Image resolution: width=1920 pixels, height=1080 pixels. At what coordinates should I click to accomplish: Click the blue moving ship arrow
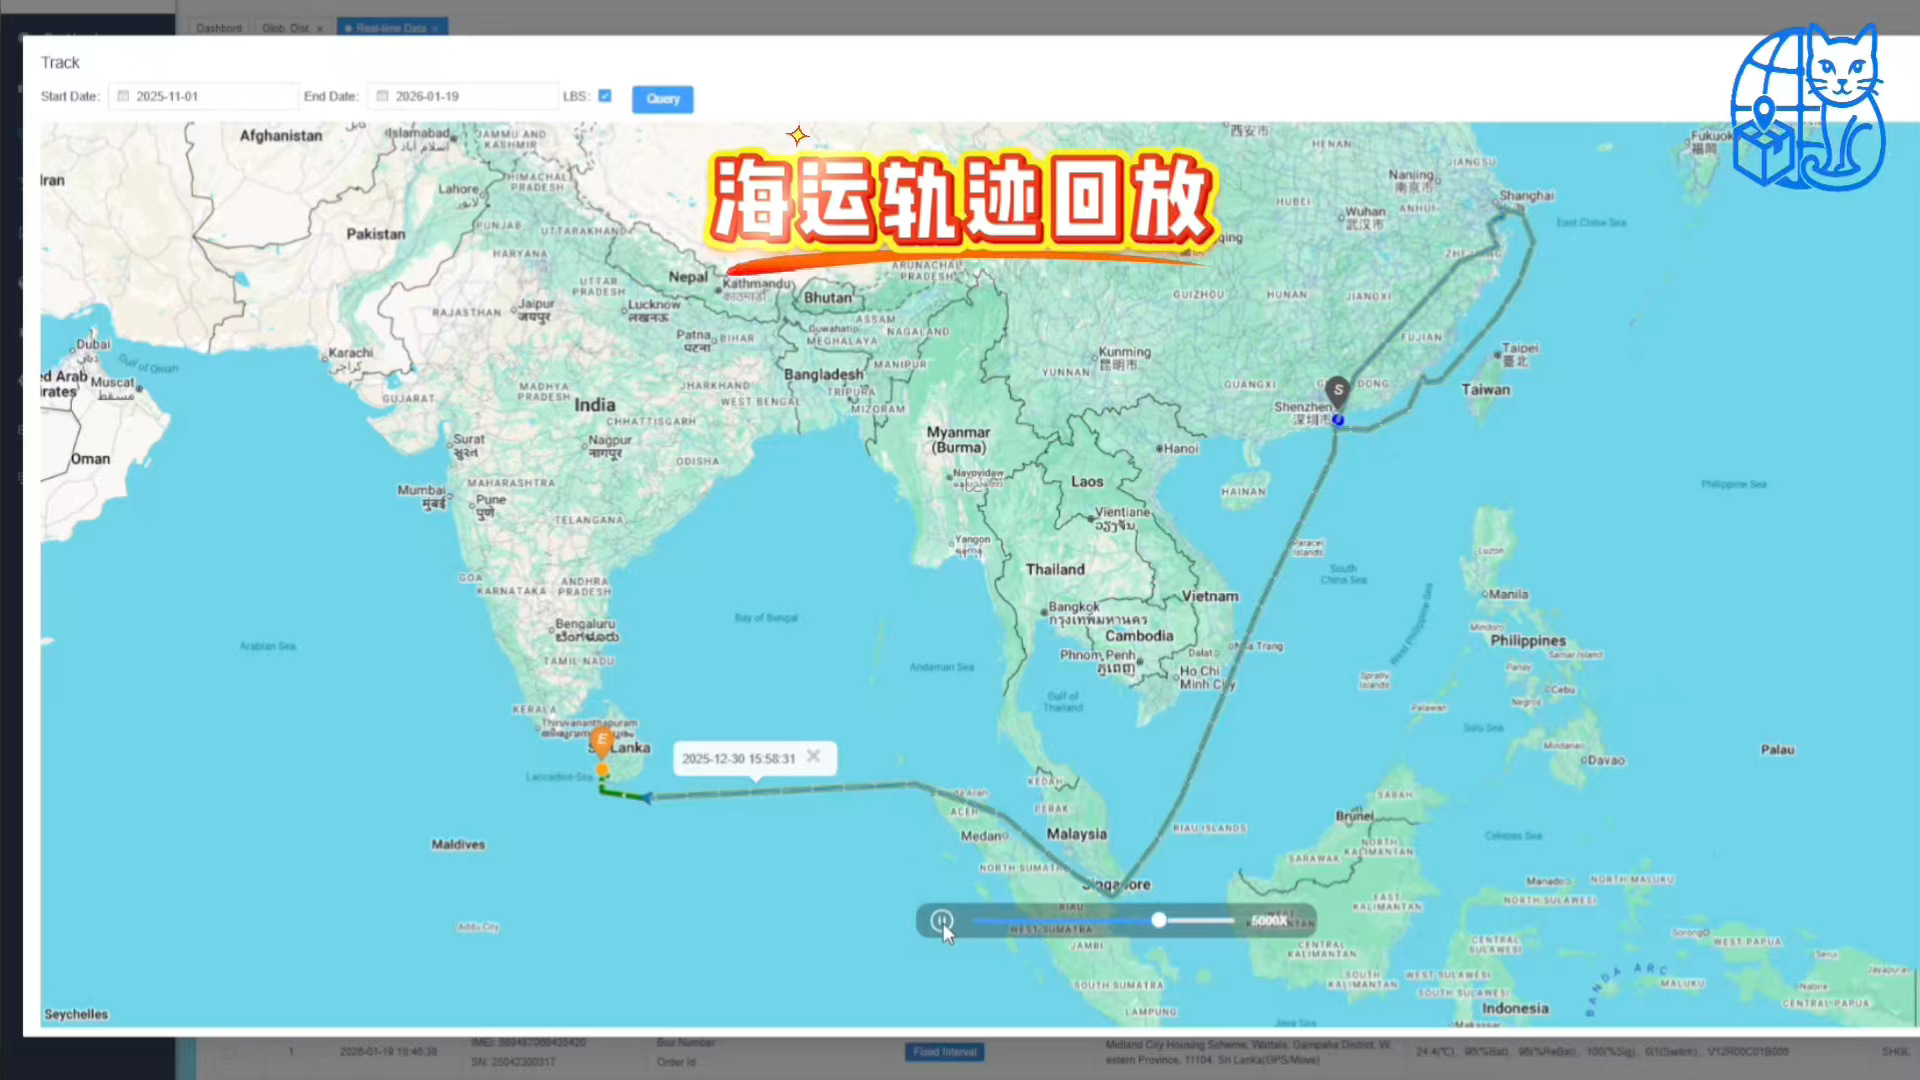coord(647,797)
